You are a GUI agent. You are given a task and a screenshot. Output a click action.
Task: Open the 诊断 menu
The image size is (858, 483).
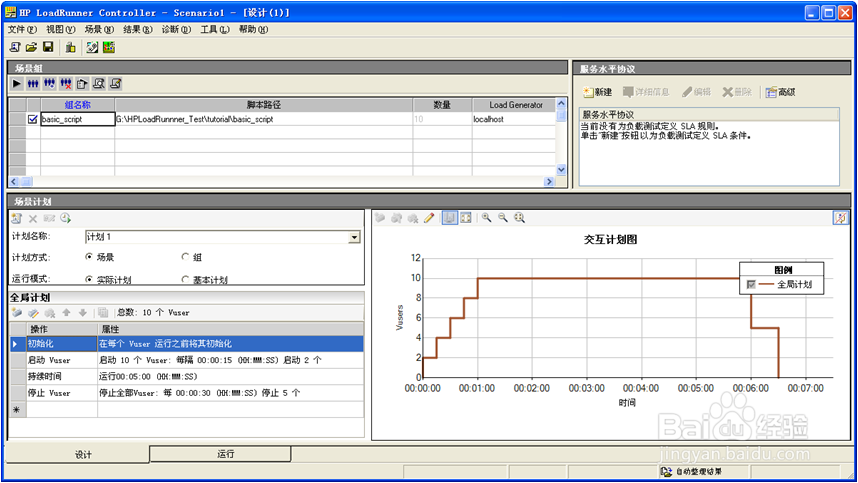pyautogui.click(x=176, y=30)
